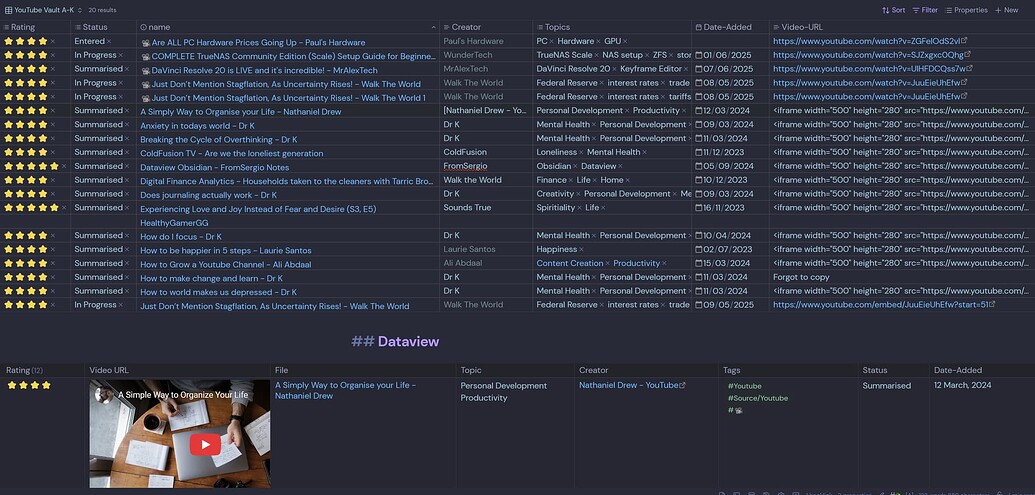The image size is (1035, 495).
Task: Add a New entry with the plus button
Action: [1006, 10]
